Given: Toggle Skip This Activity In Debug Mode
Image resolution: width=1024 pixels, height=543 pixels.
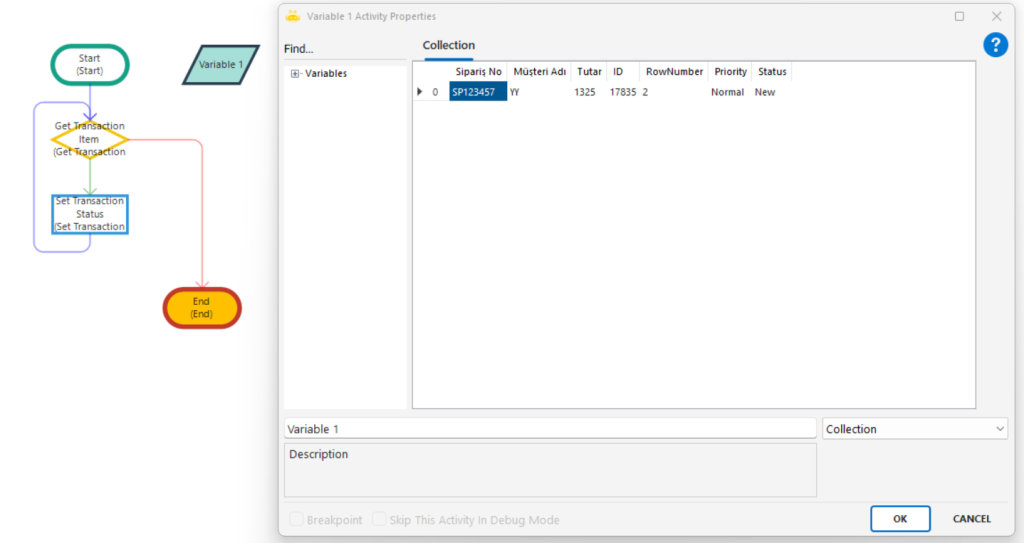Looking at the screenshot, I should (x=380, y=520).
